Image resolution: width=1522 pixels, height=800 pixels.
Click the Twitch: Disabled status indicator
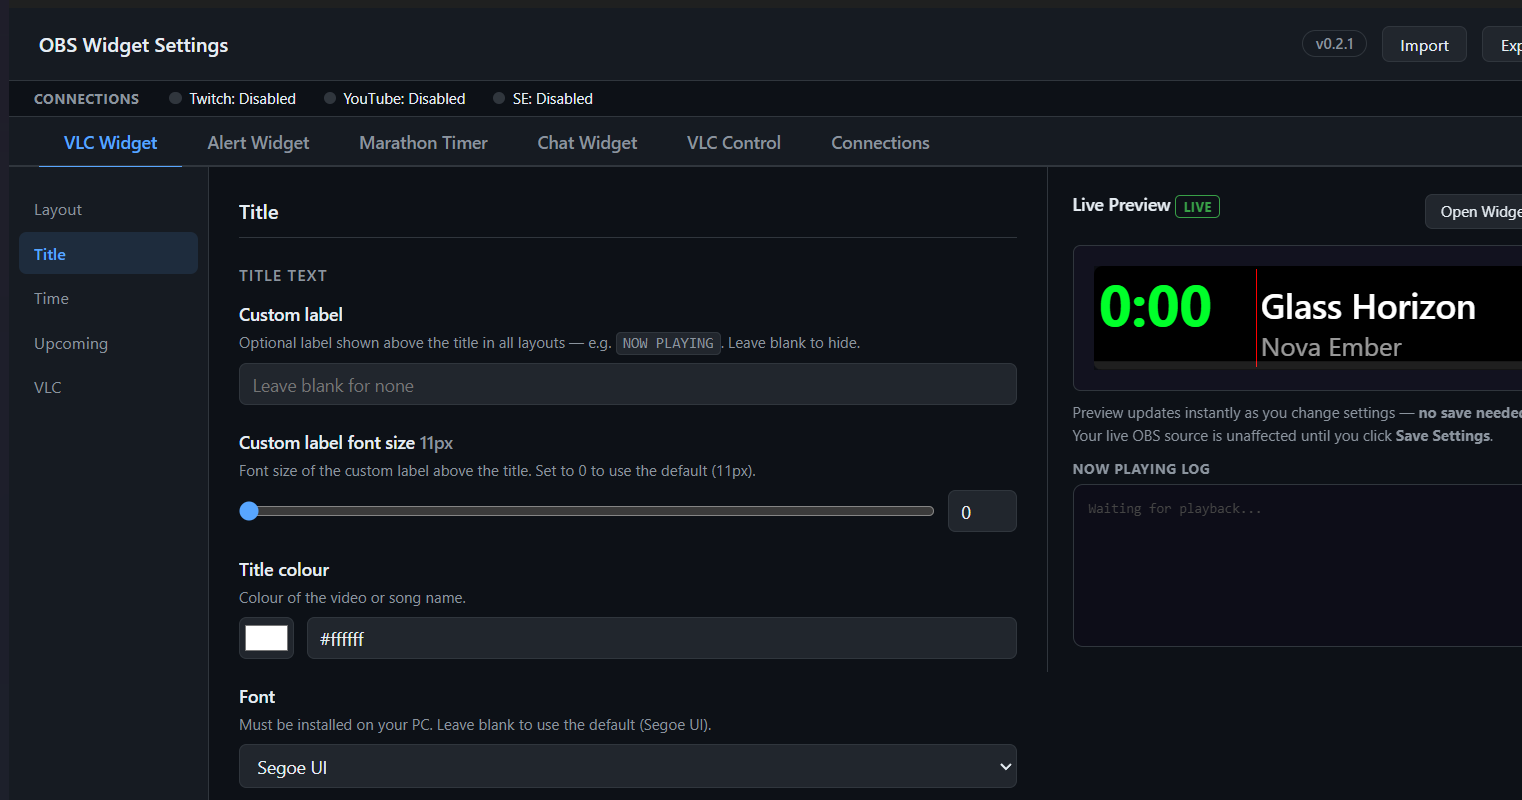point(233,99)
